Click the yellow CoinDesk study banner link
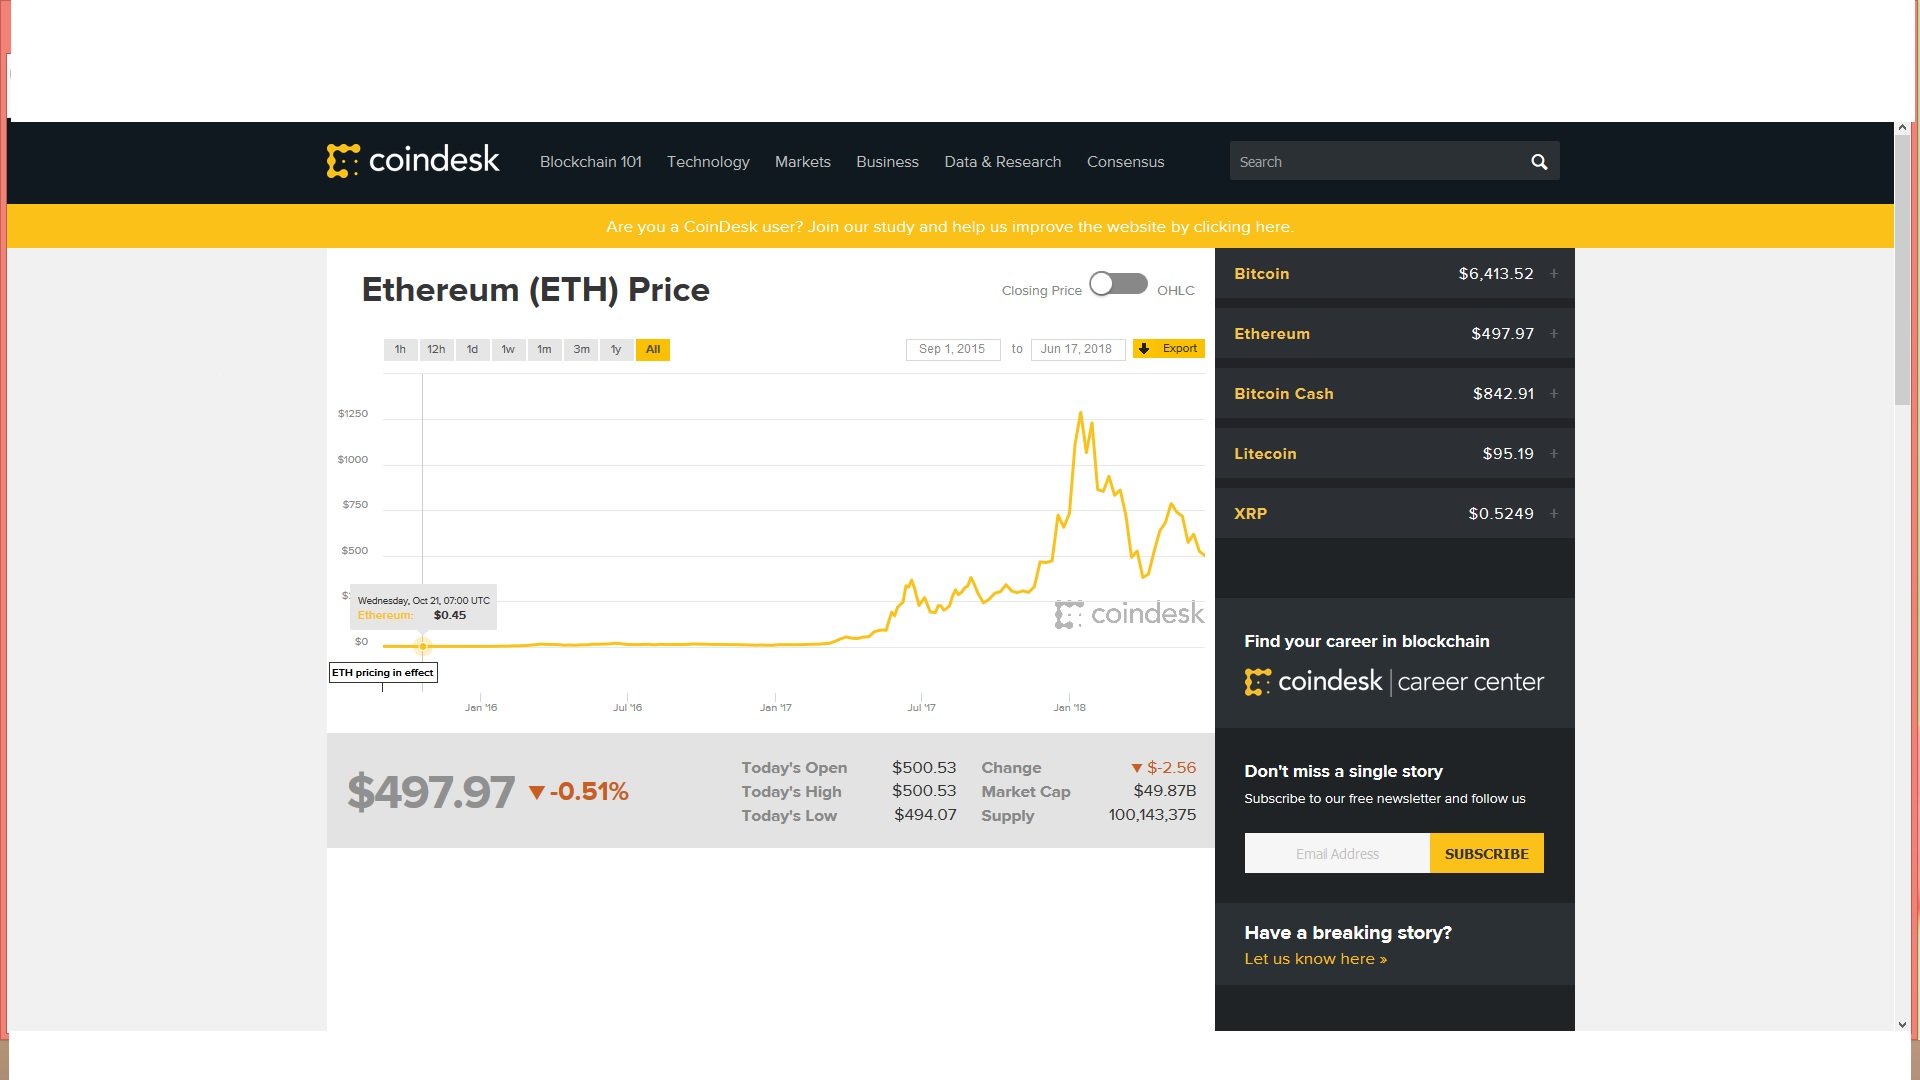1920x1080 pixels. coord(950,227)
